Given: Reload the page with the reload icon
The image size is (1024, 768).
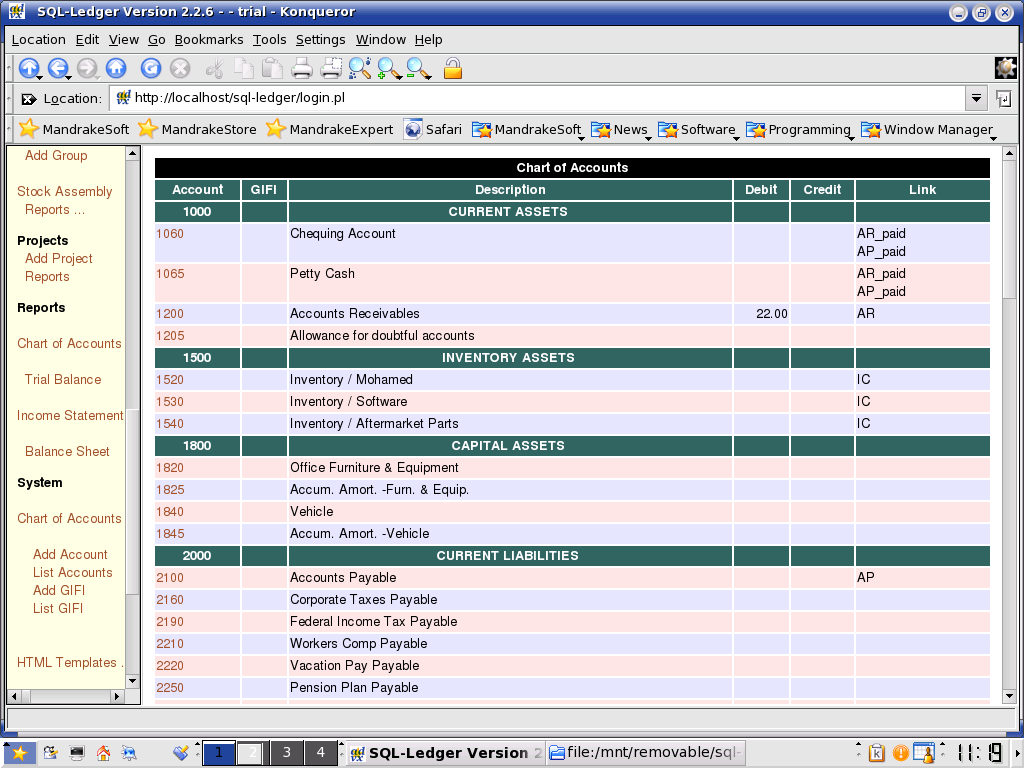Looking at the screenshot, I should [150, 69].
